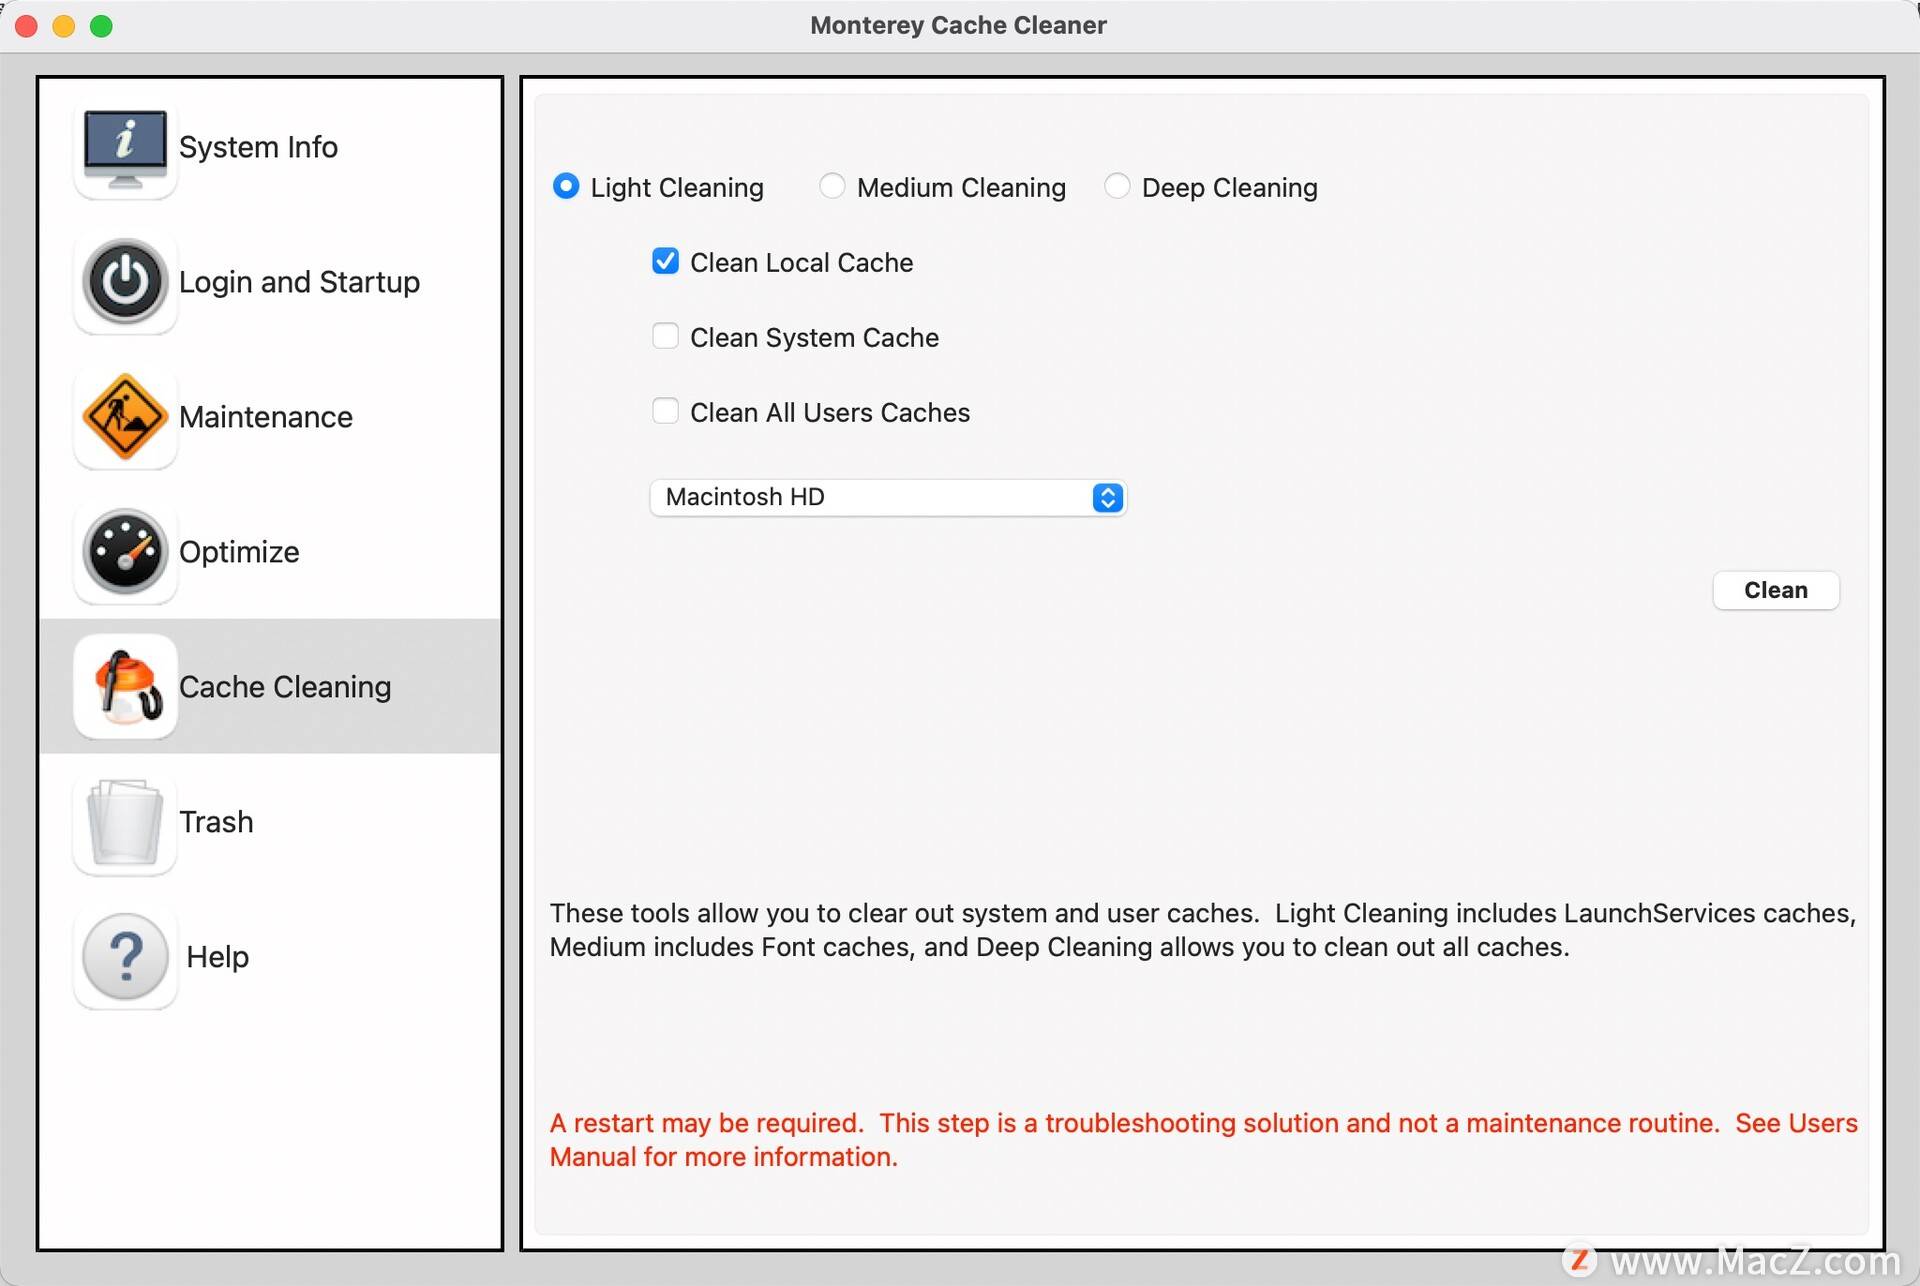Open the Maintenance tools panel

264,415
